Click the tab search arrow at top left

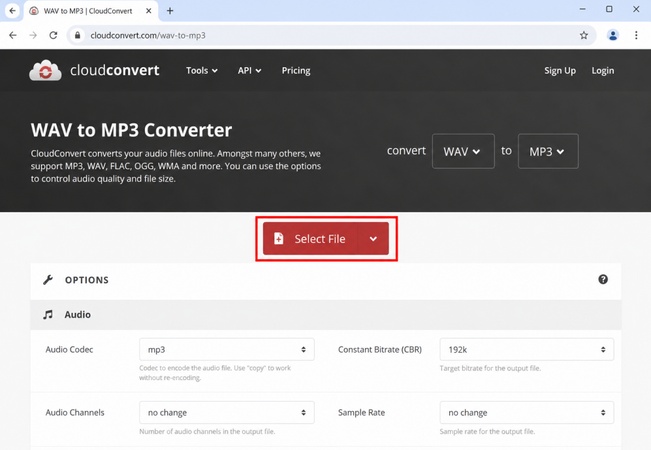12,10
